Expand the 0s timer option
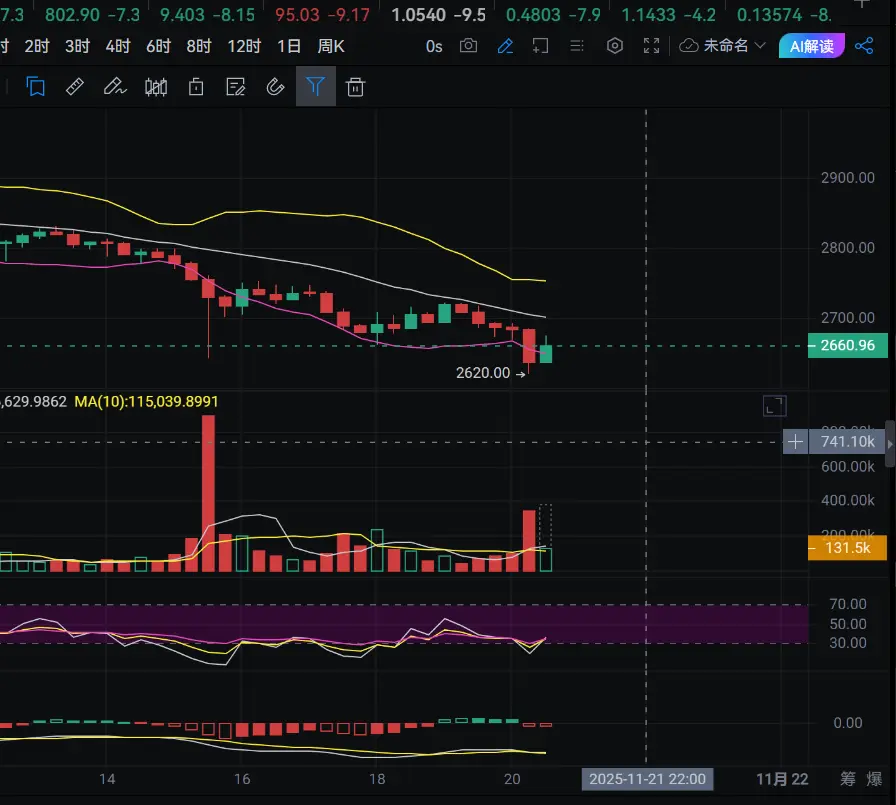The image size is (896, 805). (x=434, y=46)
